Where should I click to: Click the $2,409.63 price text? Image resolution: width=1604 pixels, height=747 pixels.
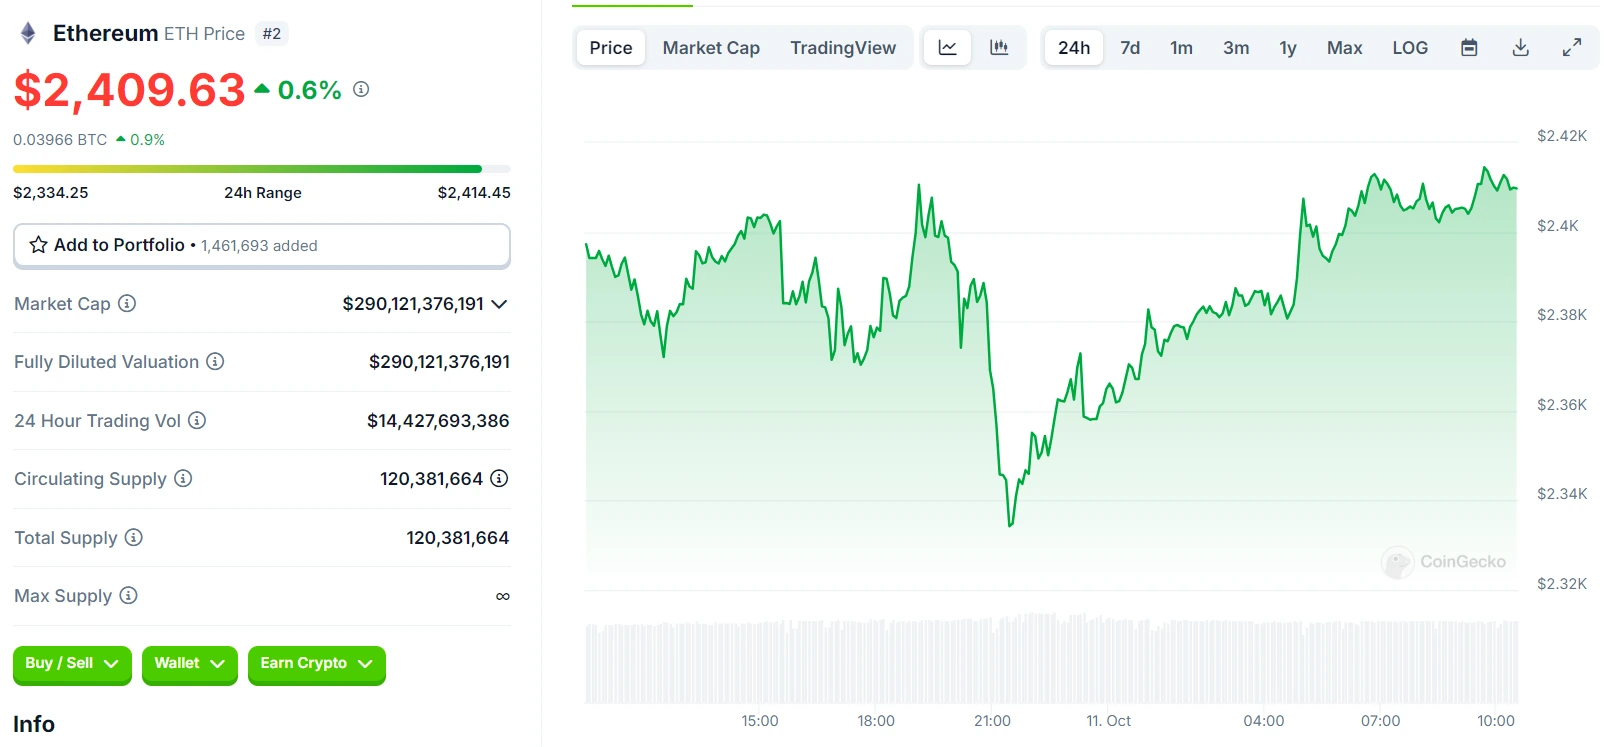(x=129, y=90)
